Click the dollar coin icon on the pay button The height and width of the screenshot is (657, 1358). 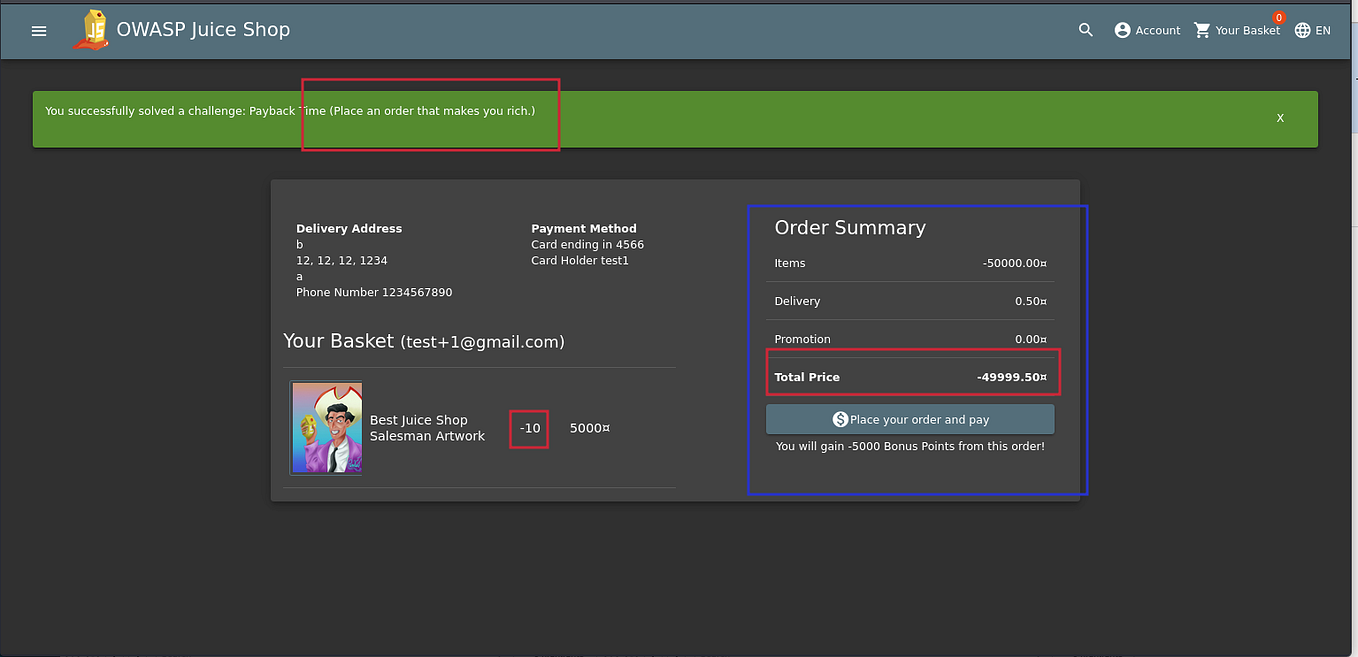(842, 419)
